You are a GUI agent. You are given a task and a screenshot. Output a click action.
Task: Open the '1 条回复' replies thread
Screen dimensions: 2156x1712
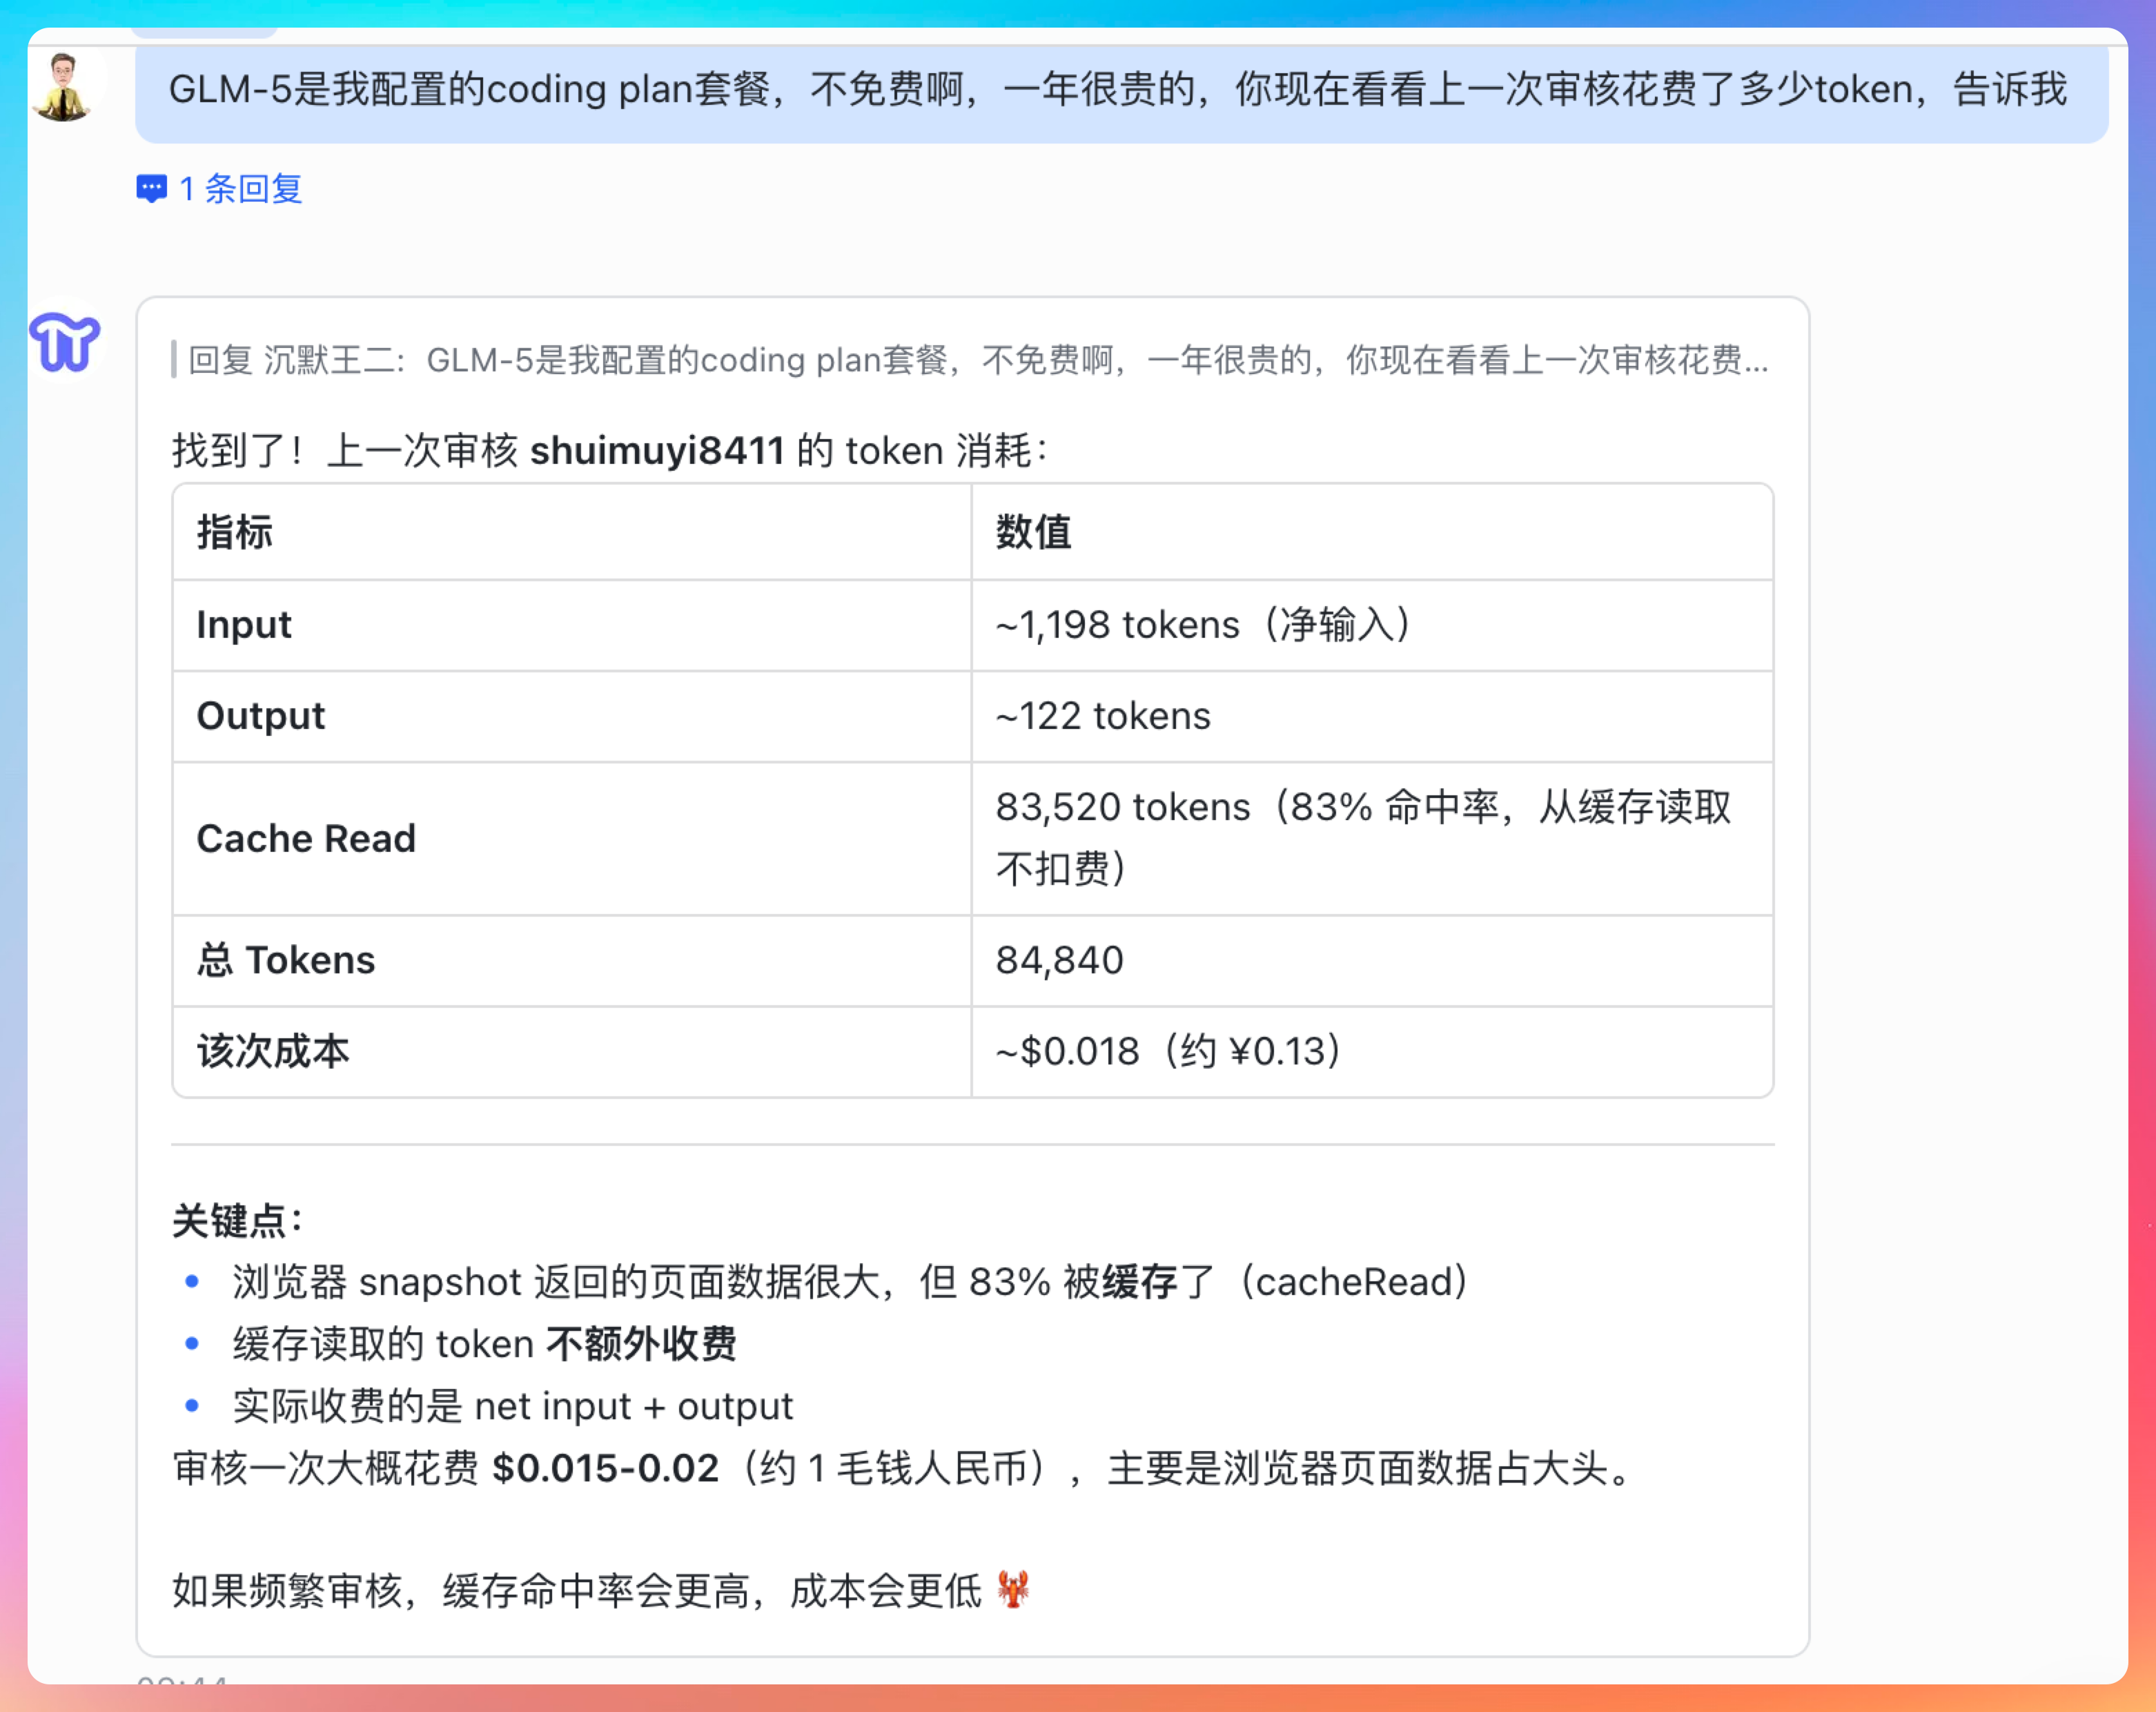point(240,189)
